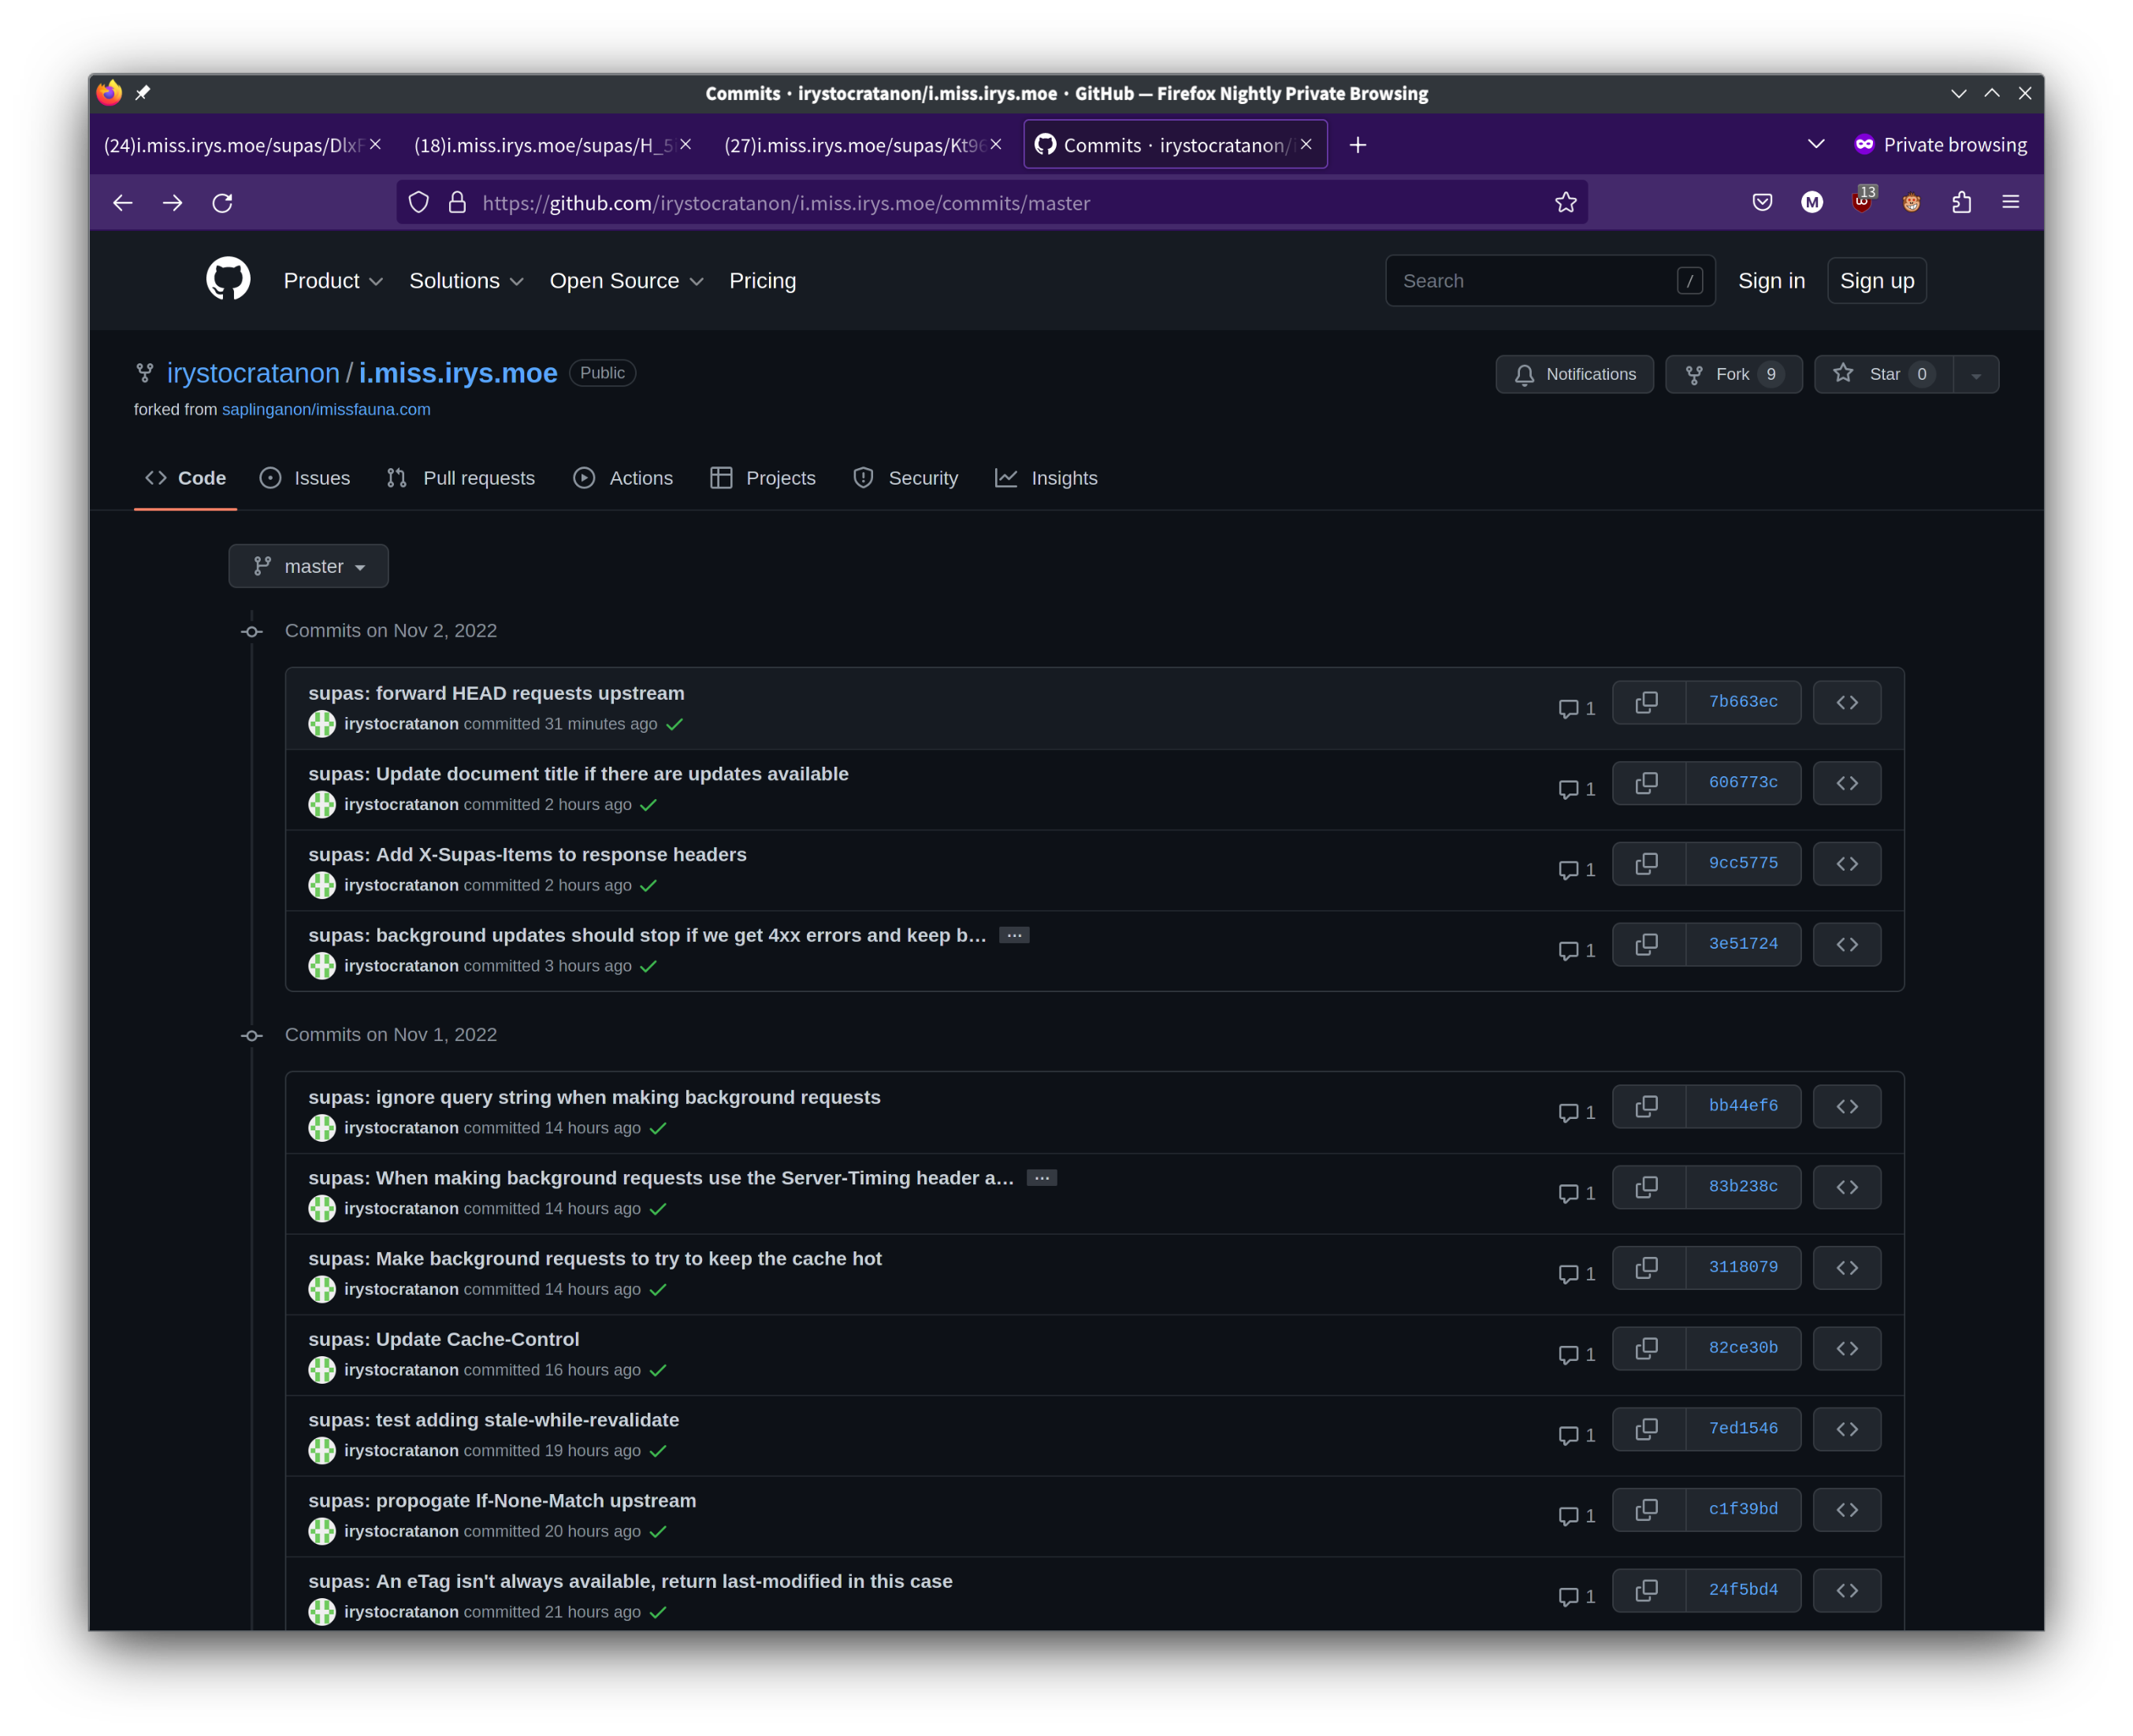Open i.miss.irys.moe repository link
This screenshot has height=1736, width=2133.
pyautogui.click(x=458, y=373)
